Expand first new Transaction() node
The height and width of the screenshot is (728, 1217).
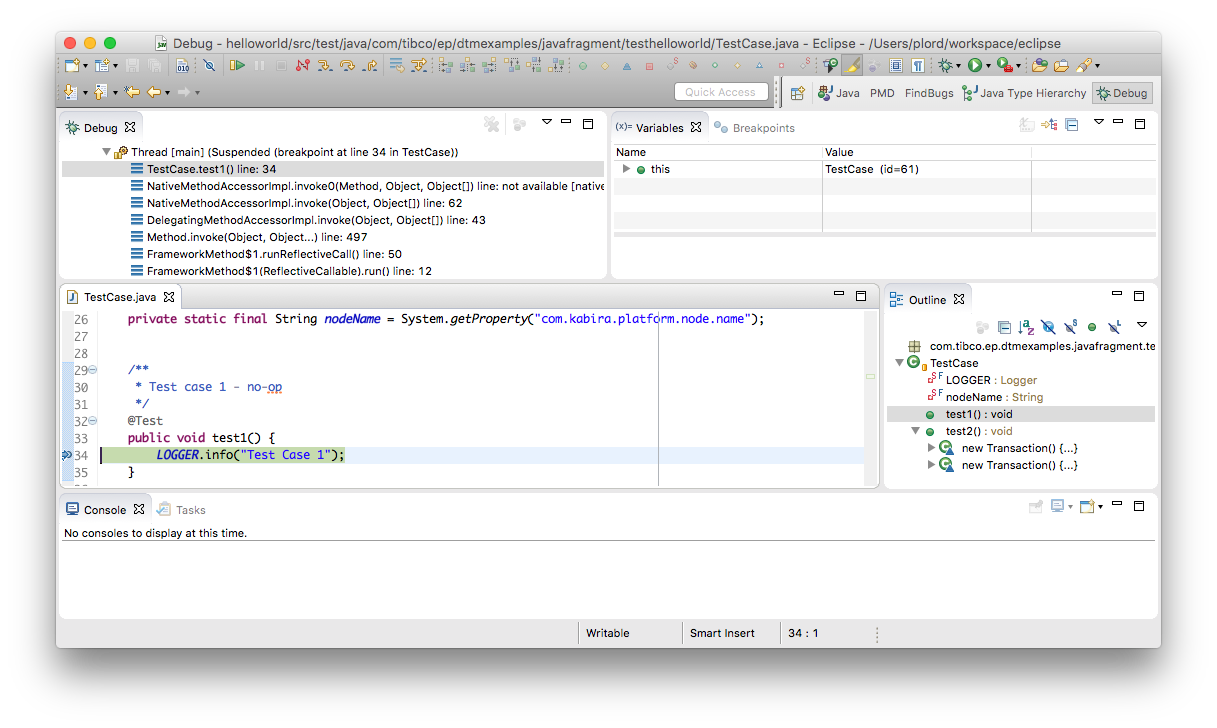tap(932, 448)
